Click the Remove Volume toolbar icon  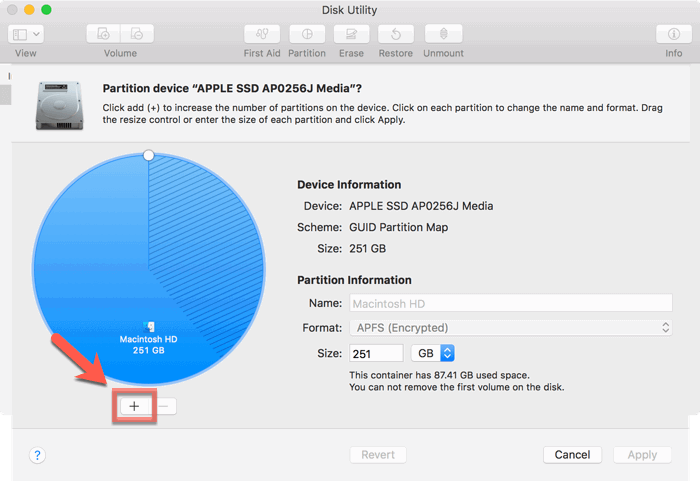[137, 34]
